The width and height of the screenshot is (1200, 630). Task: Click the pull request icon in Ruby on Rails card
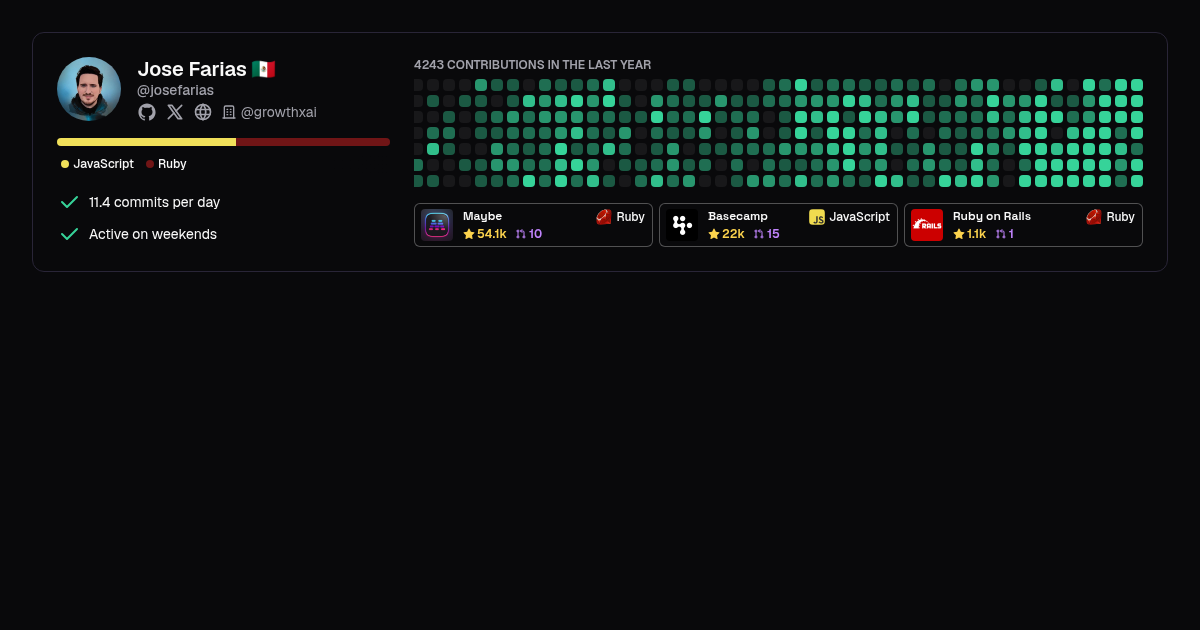click(1001, 234)
